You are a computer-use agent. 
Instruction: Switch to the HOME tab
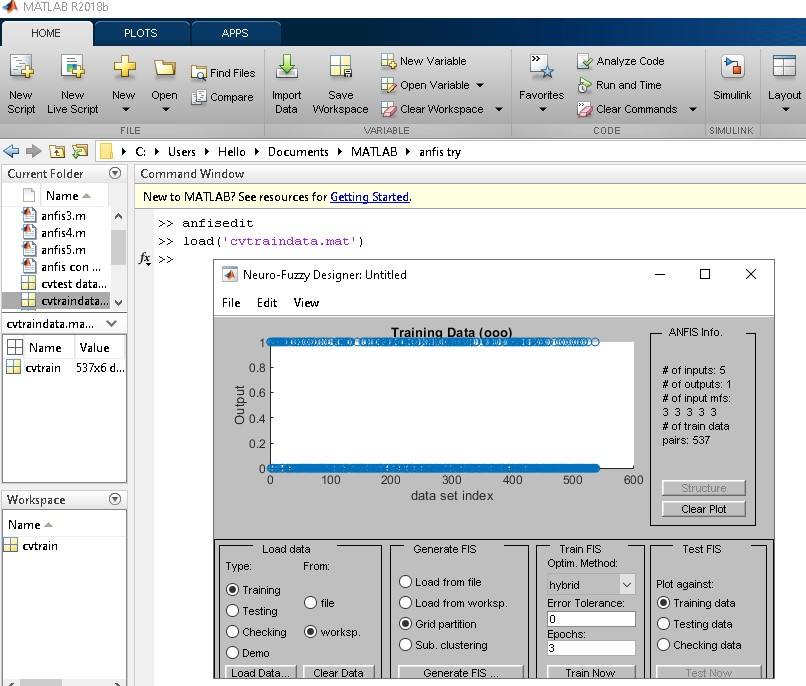coord(46,33)
